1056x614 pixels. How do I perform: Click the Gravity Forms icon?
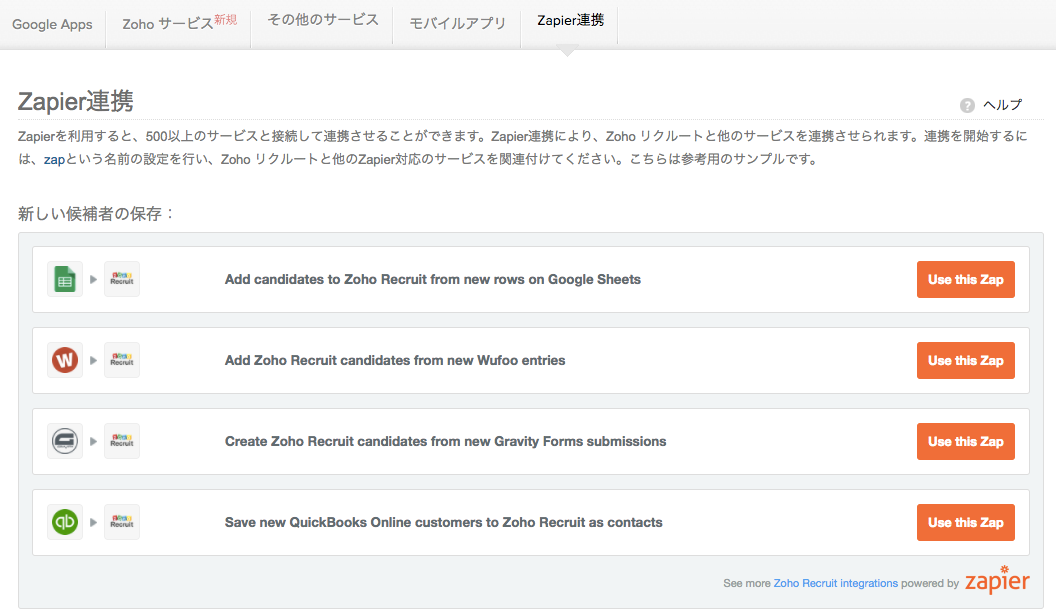[65, 441]
